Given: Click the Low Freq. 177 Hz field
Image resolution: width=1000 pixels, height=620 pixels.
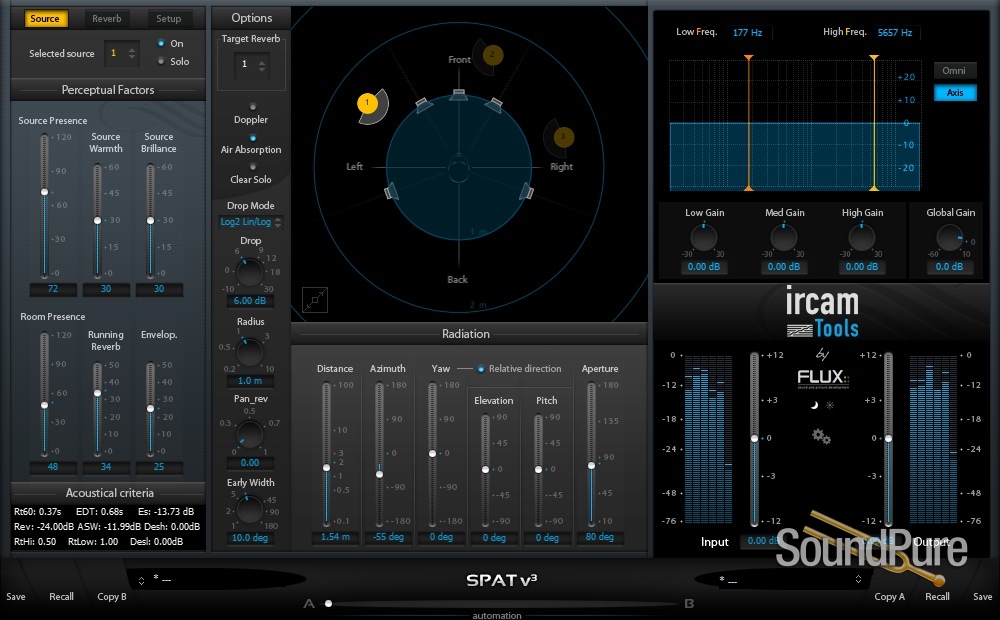Looking at the screenshot, I should tap(747, 33).
